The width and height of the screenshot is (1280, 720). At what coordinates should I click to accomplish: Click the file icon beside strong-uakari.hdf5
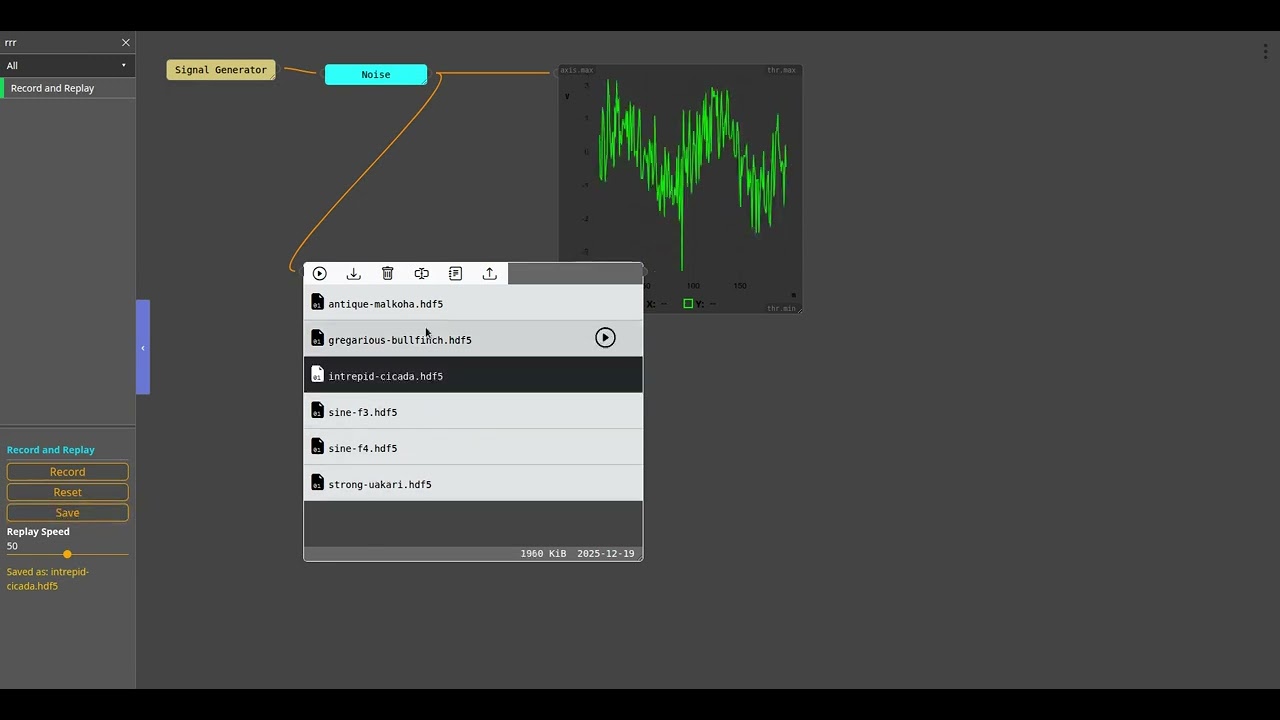[x=318, y=482]
